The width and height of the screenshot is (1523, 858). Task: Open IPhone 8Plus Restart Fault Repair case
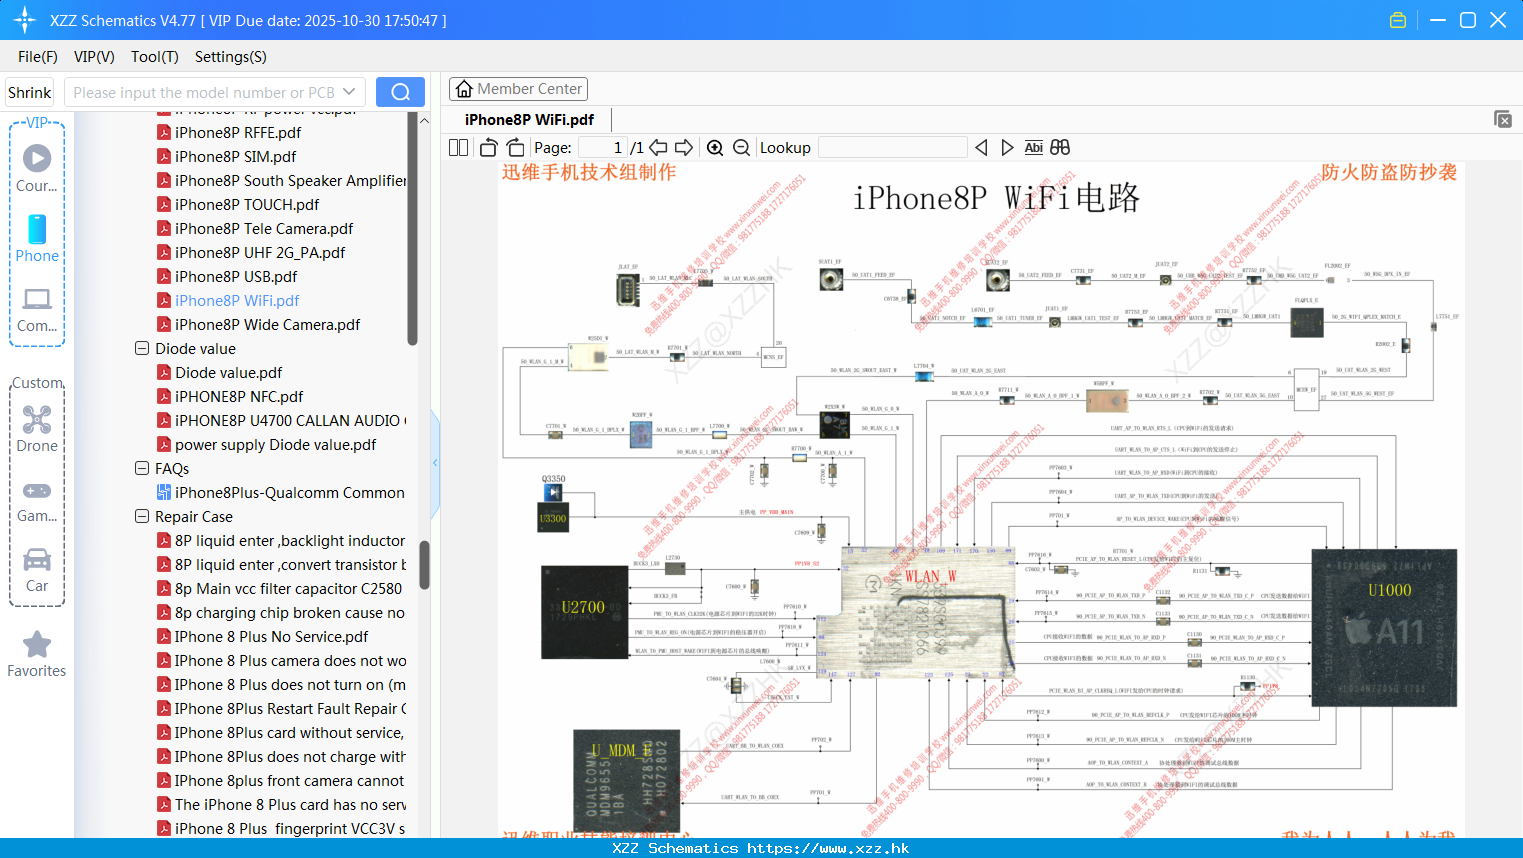282,708
